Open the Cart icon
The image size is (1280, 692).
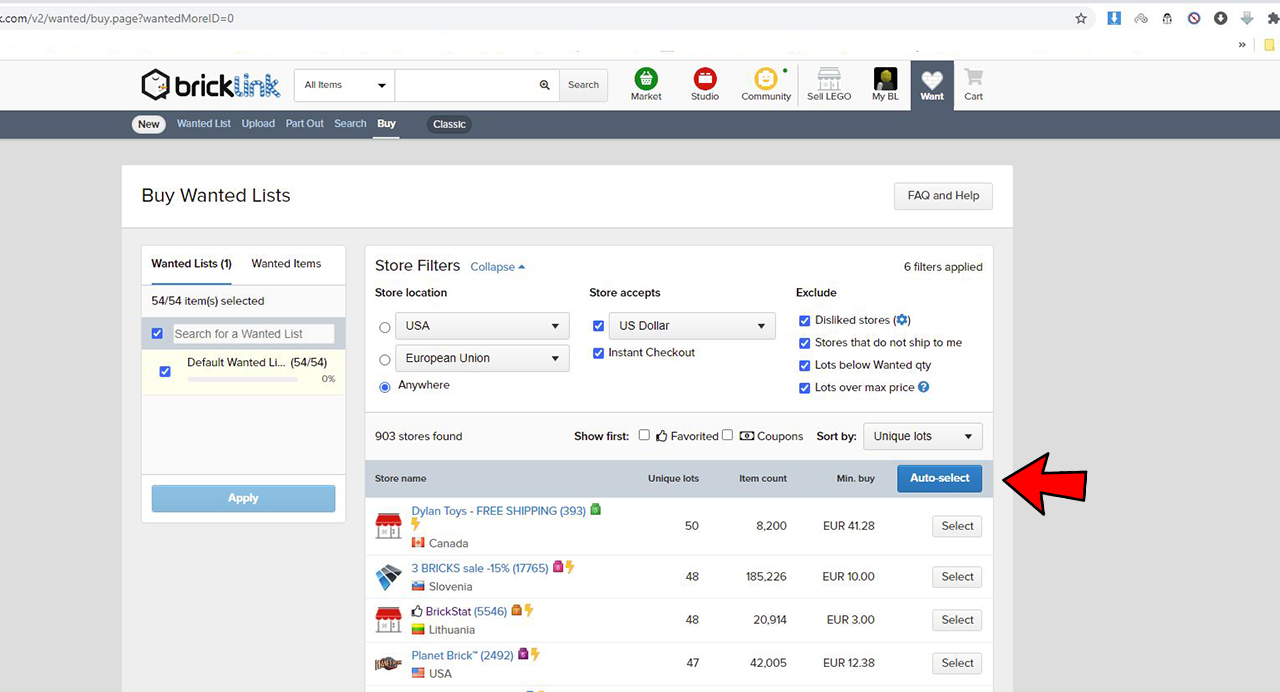pyautogui.click(x=973, y=80)
